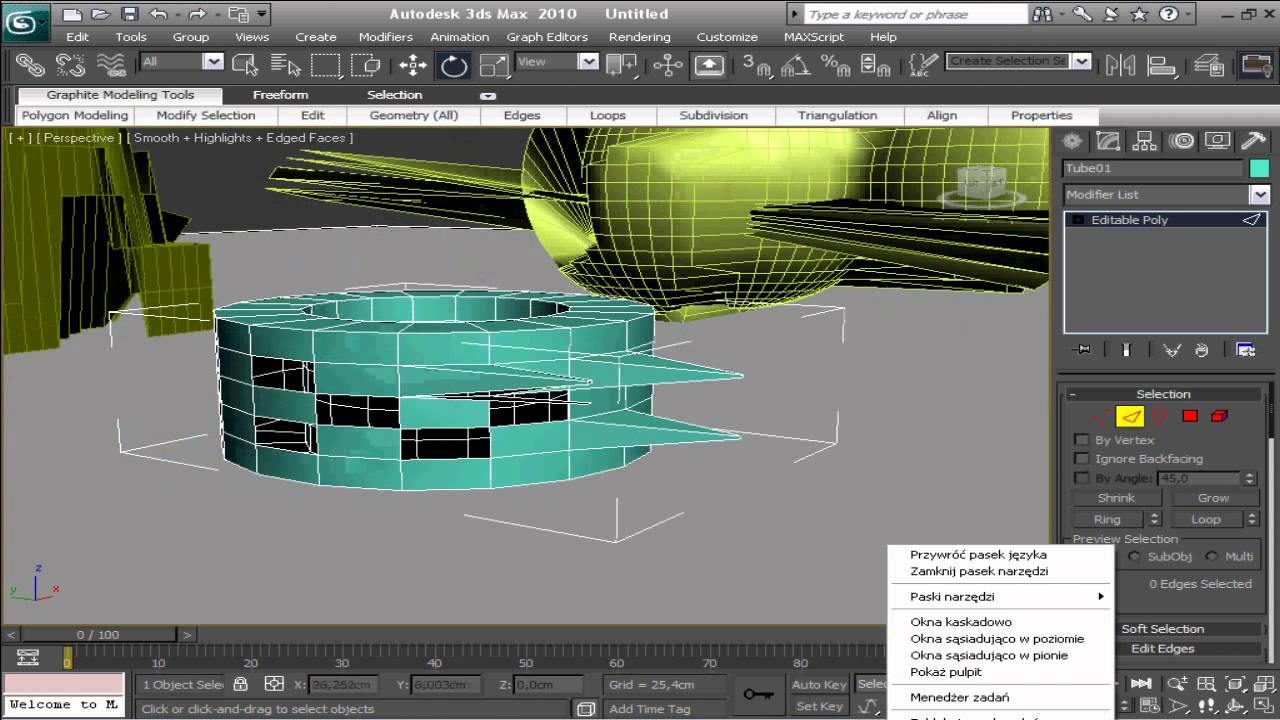1280x720 pixels.
Task: Click the Shrink selection button
Action: pyautogui.click(x=1116, y=498)
